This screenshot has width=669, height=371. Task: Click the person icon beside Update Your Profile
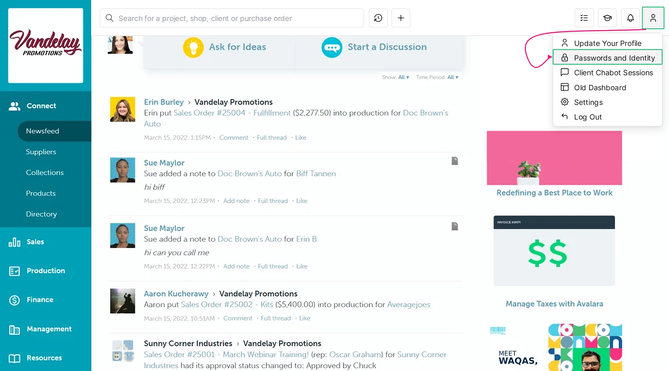(564, 43)
